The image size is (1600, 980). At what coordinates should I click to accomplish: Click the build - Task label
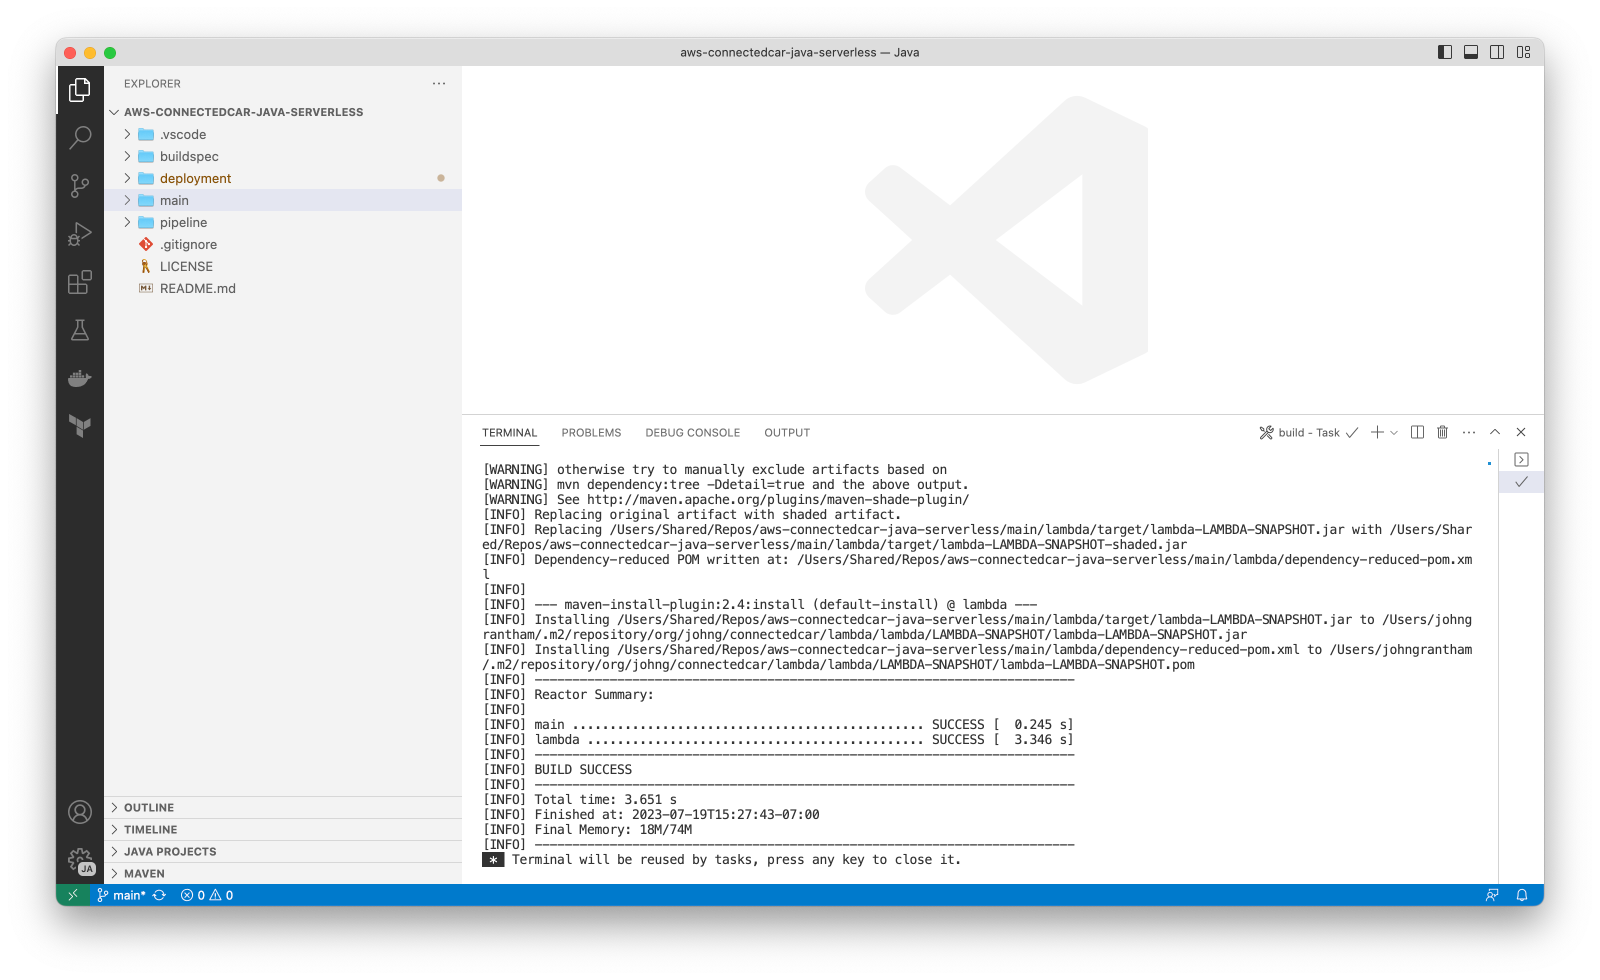(1309, 433)
